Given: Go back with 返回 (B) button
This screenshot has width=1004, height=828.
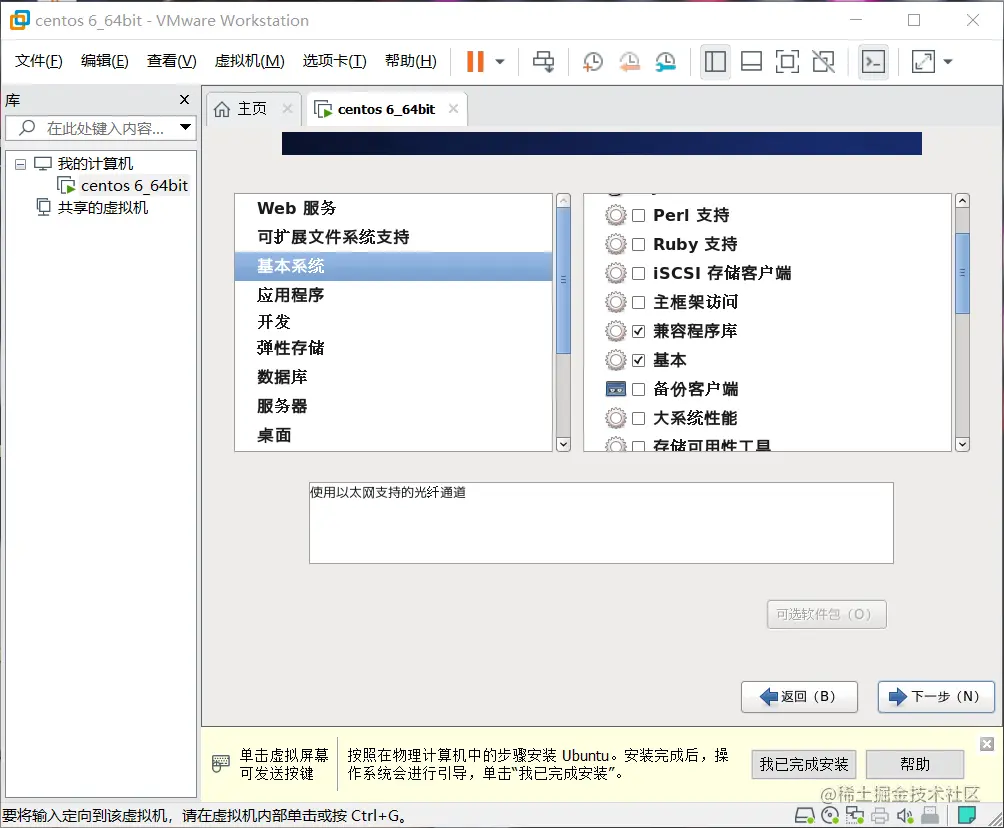Looking at the screenshot, I should point(799,697).
